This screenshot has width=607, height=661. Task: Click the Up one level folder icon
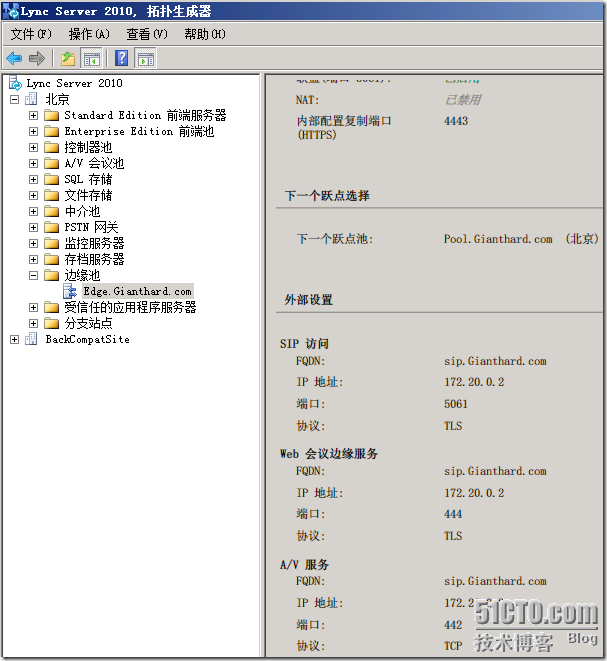point(68,58)
